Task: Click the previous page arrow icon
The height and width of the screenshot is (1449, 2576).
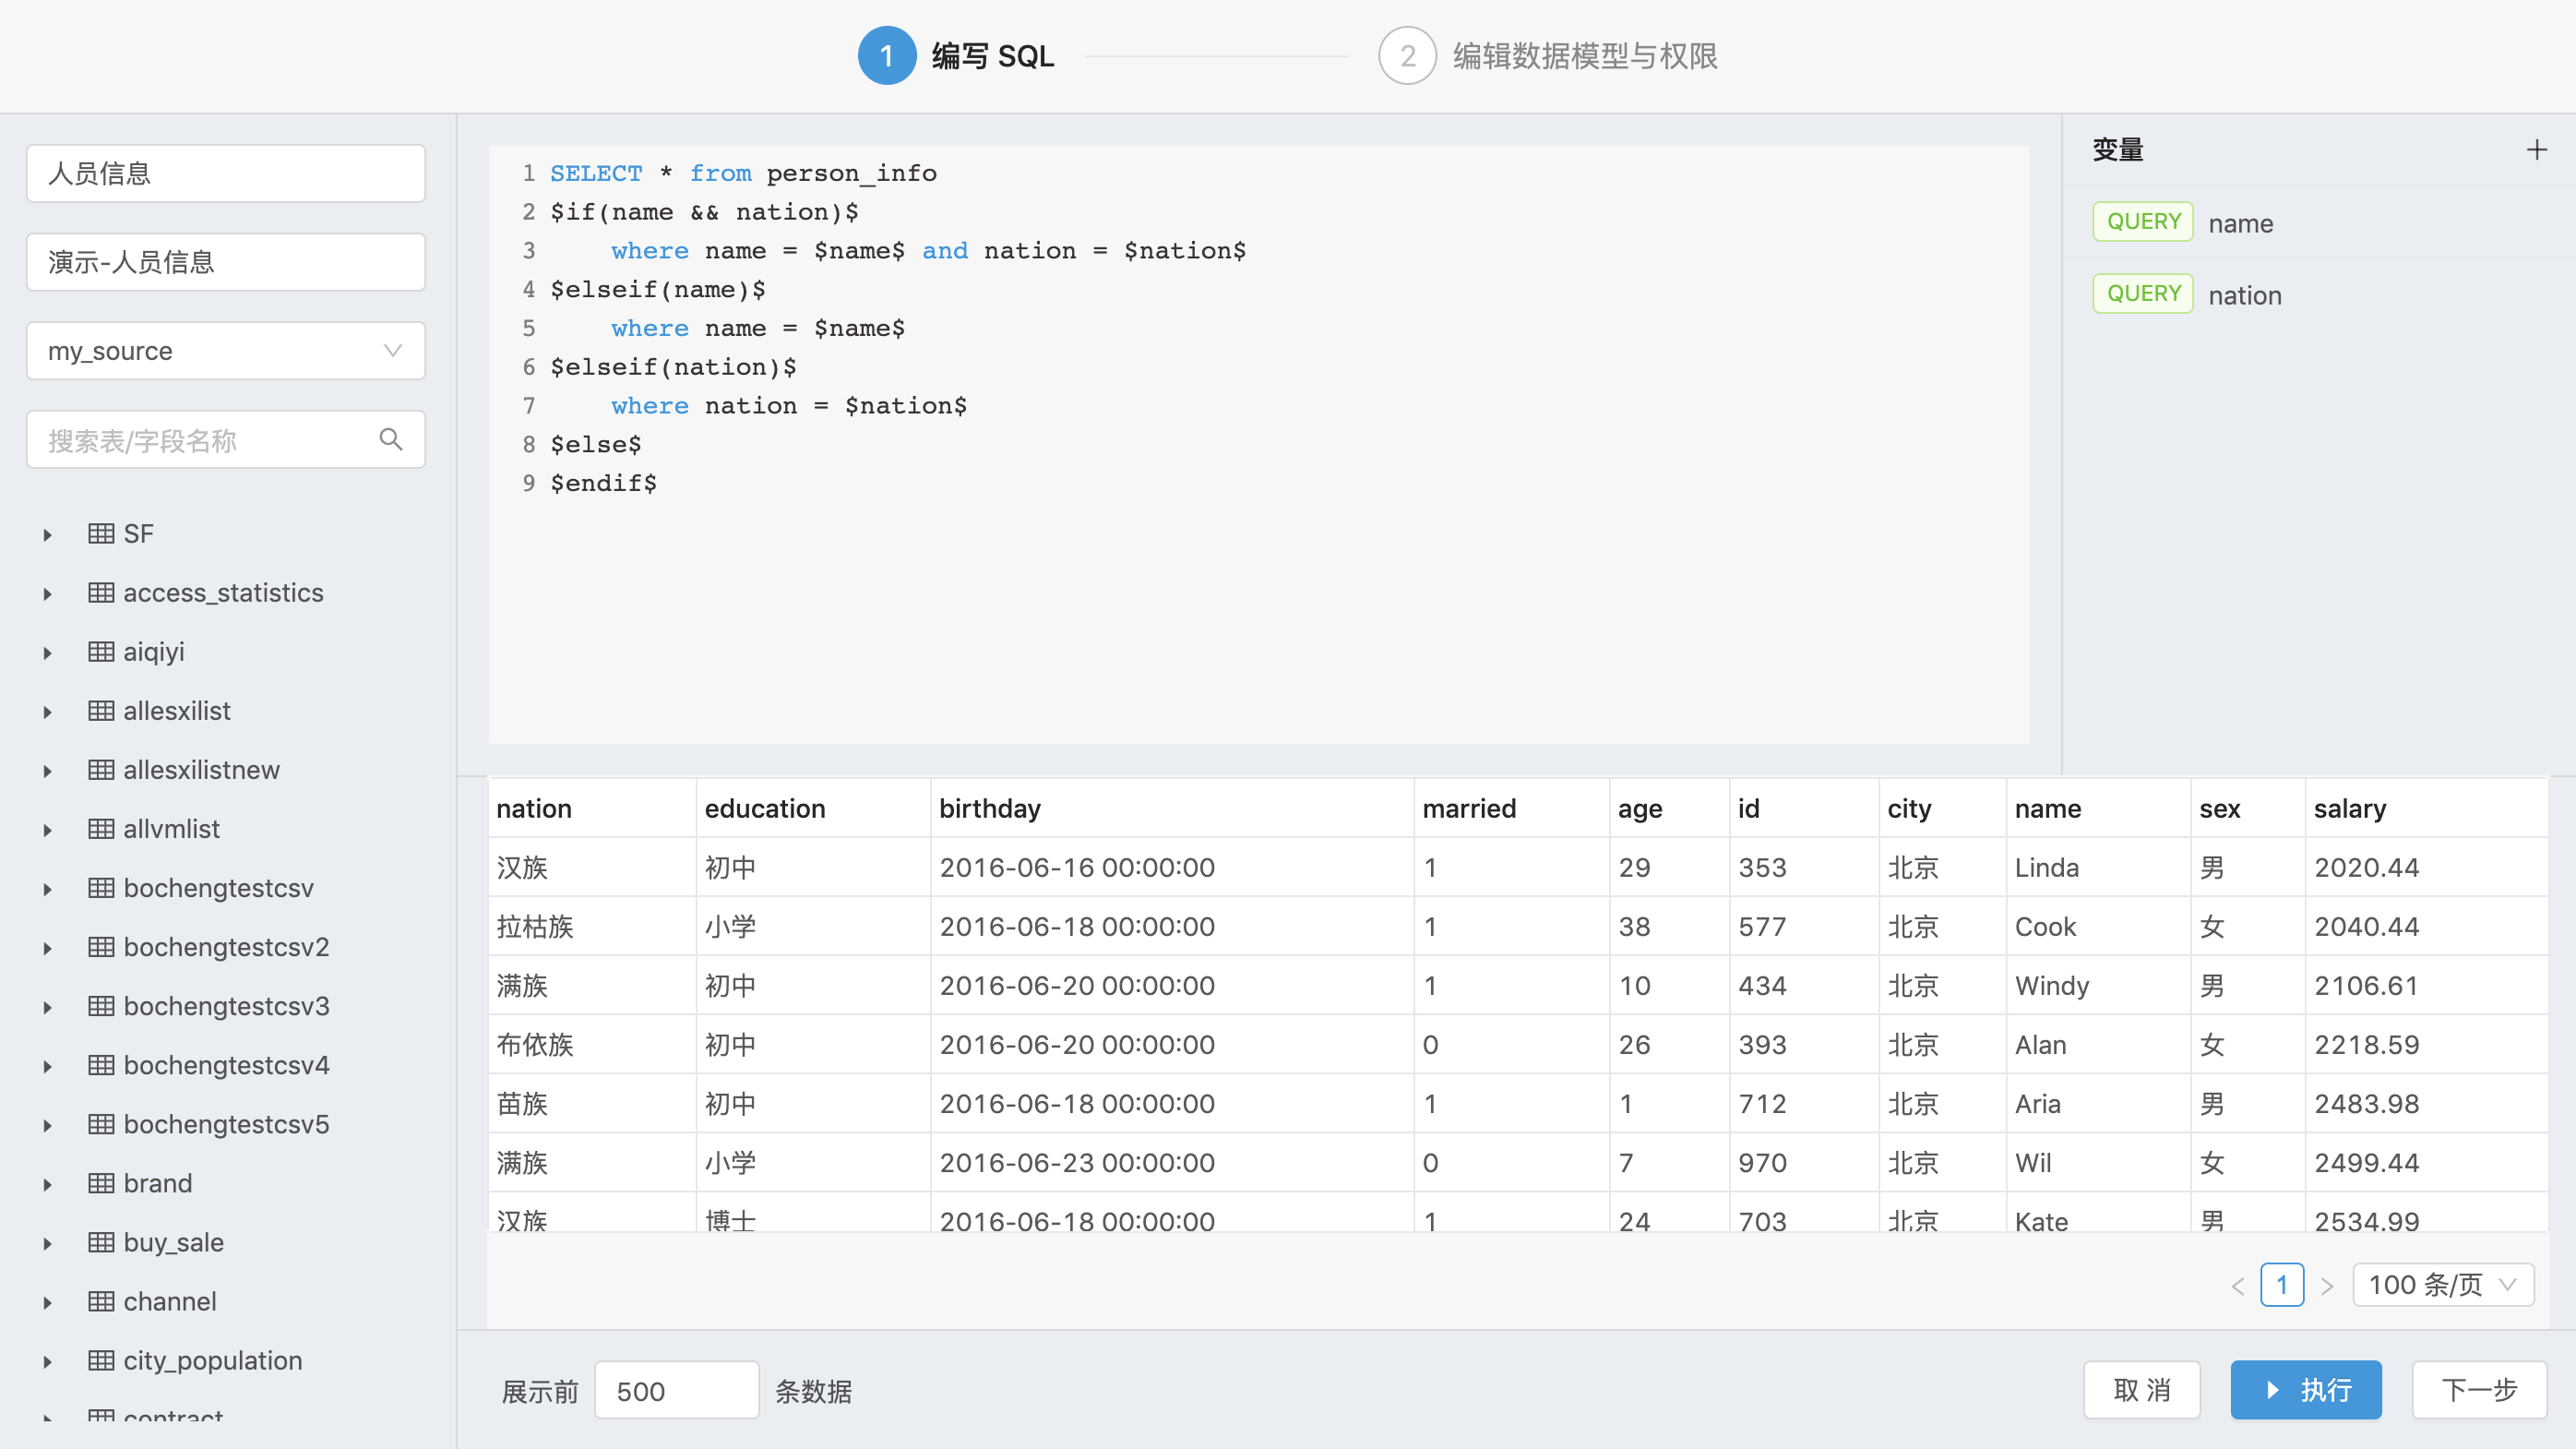Action: (2238, 1285)
